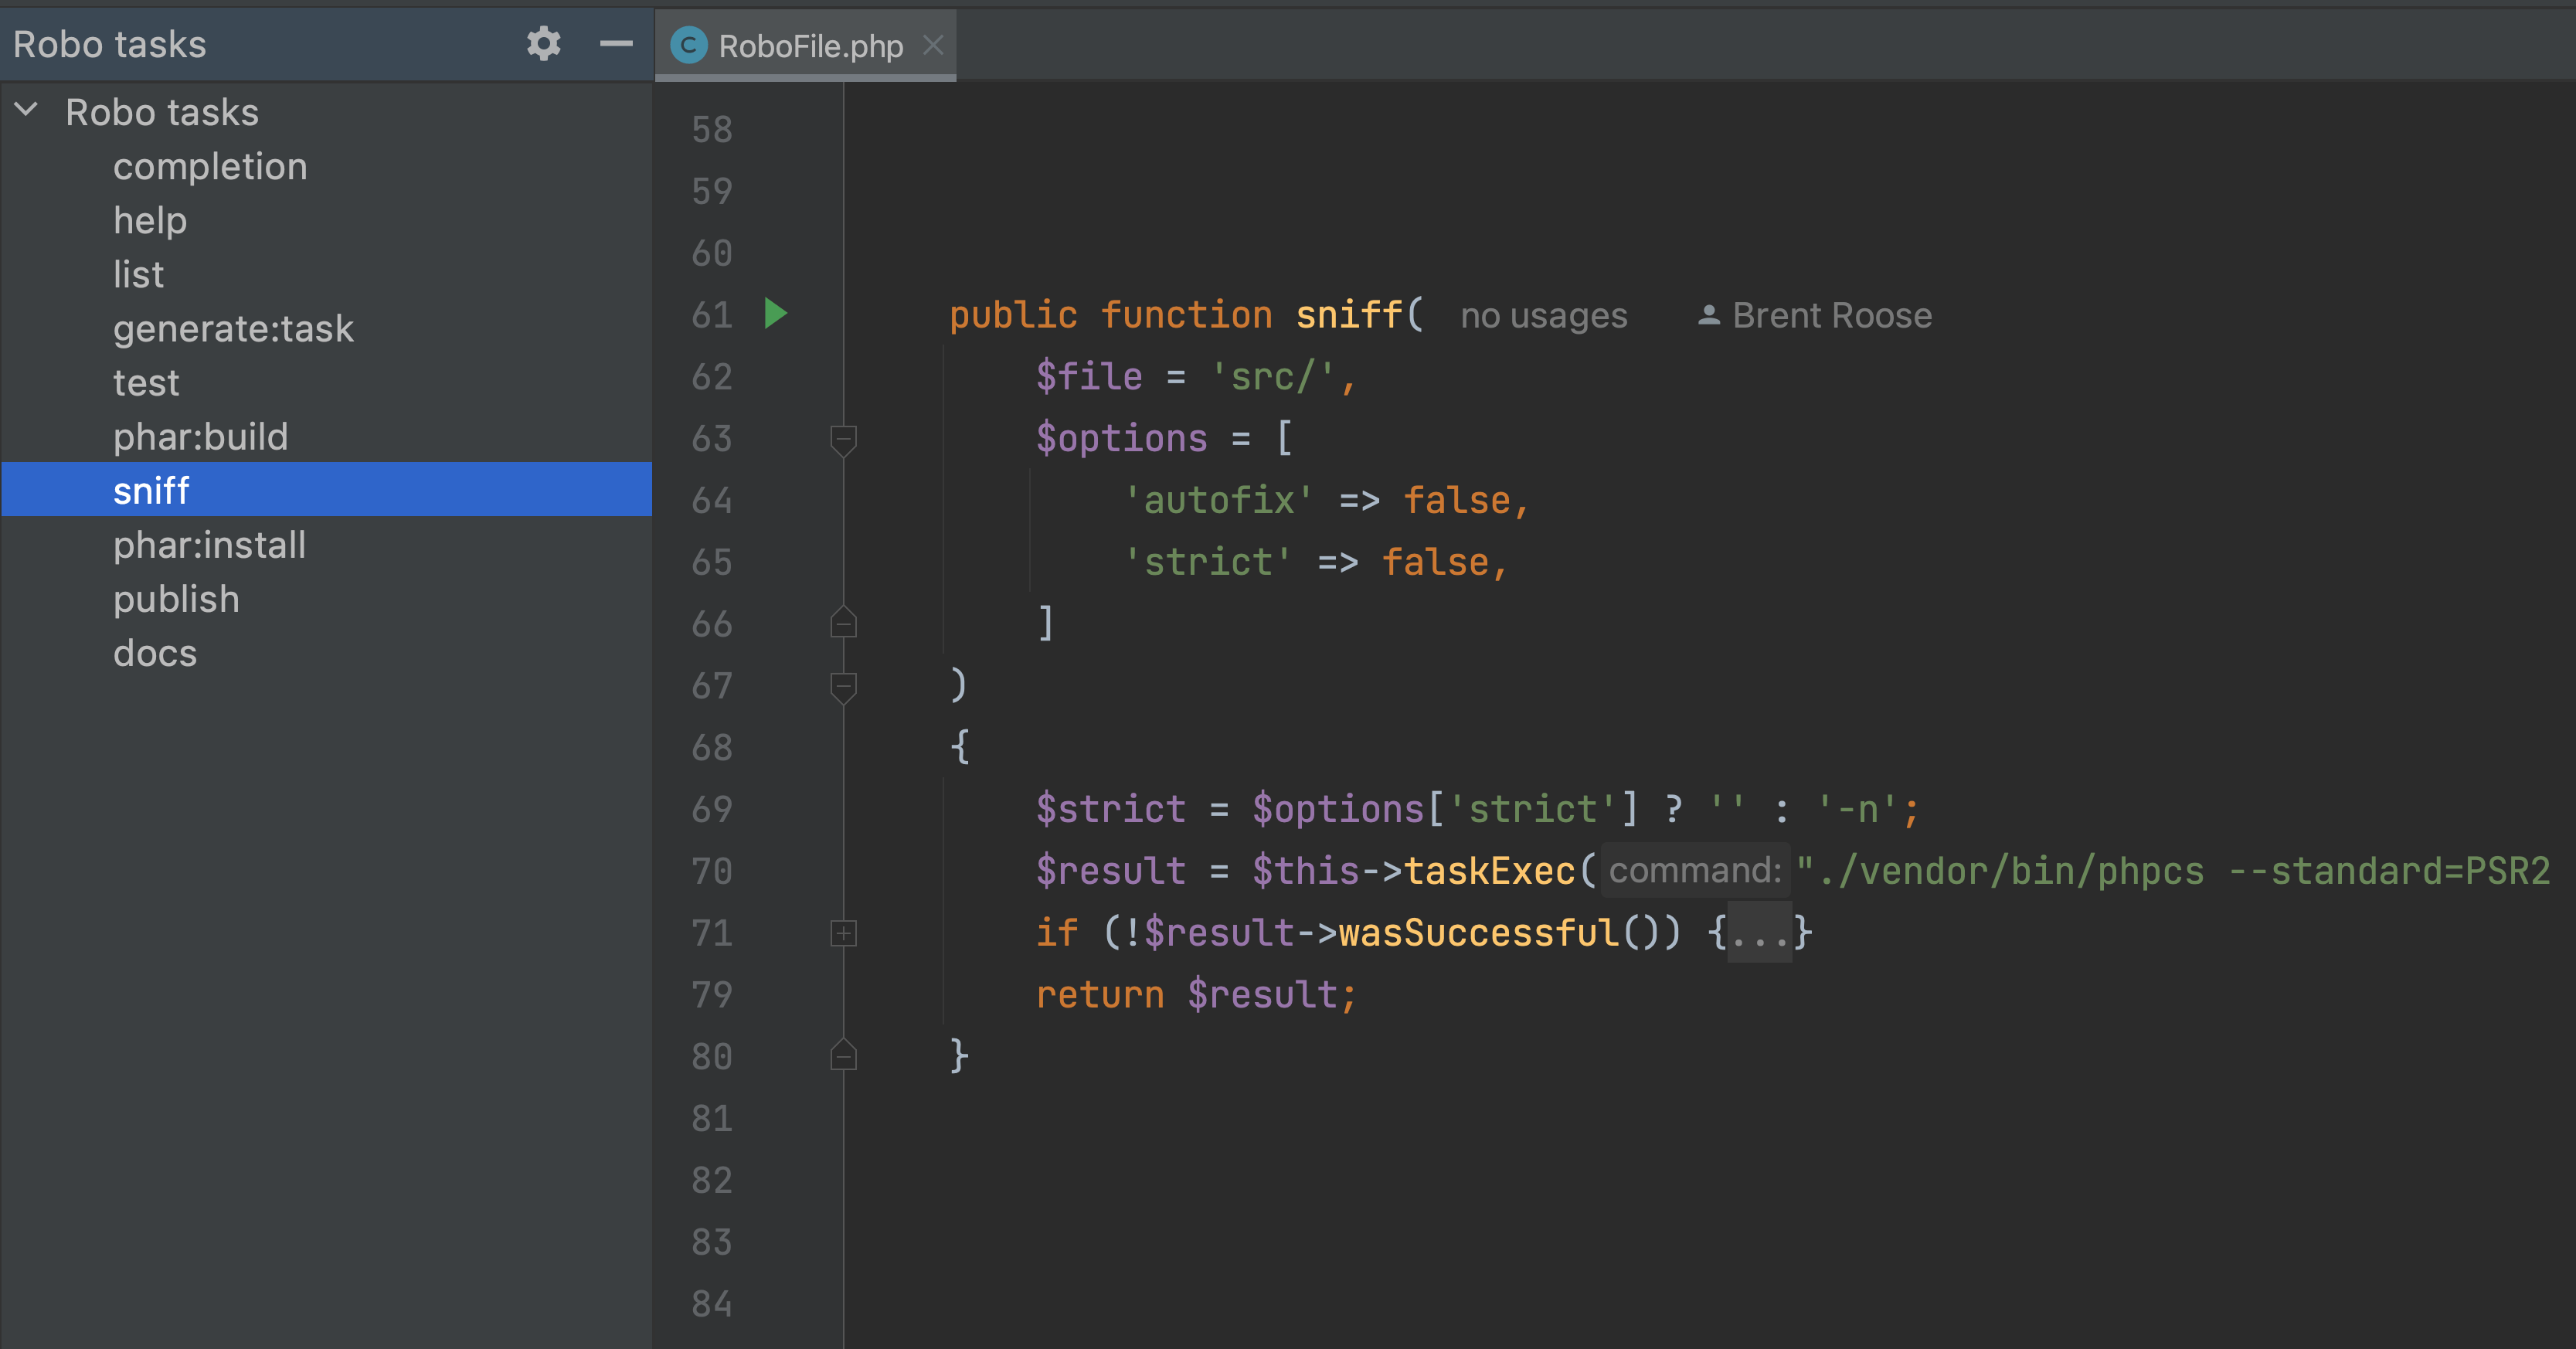
Task: Select the phar:build task
Action: pyautogui.click(x=200, y=437)
